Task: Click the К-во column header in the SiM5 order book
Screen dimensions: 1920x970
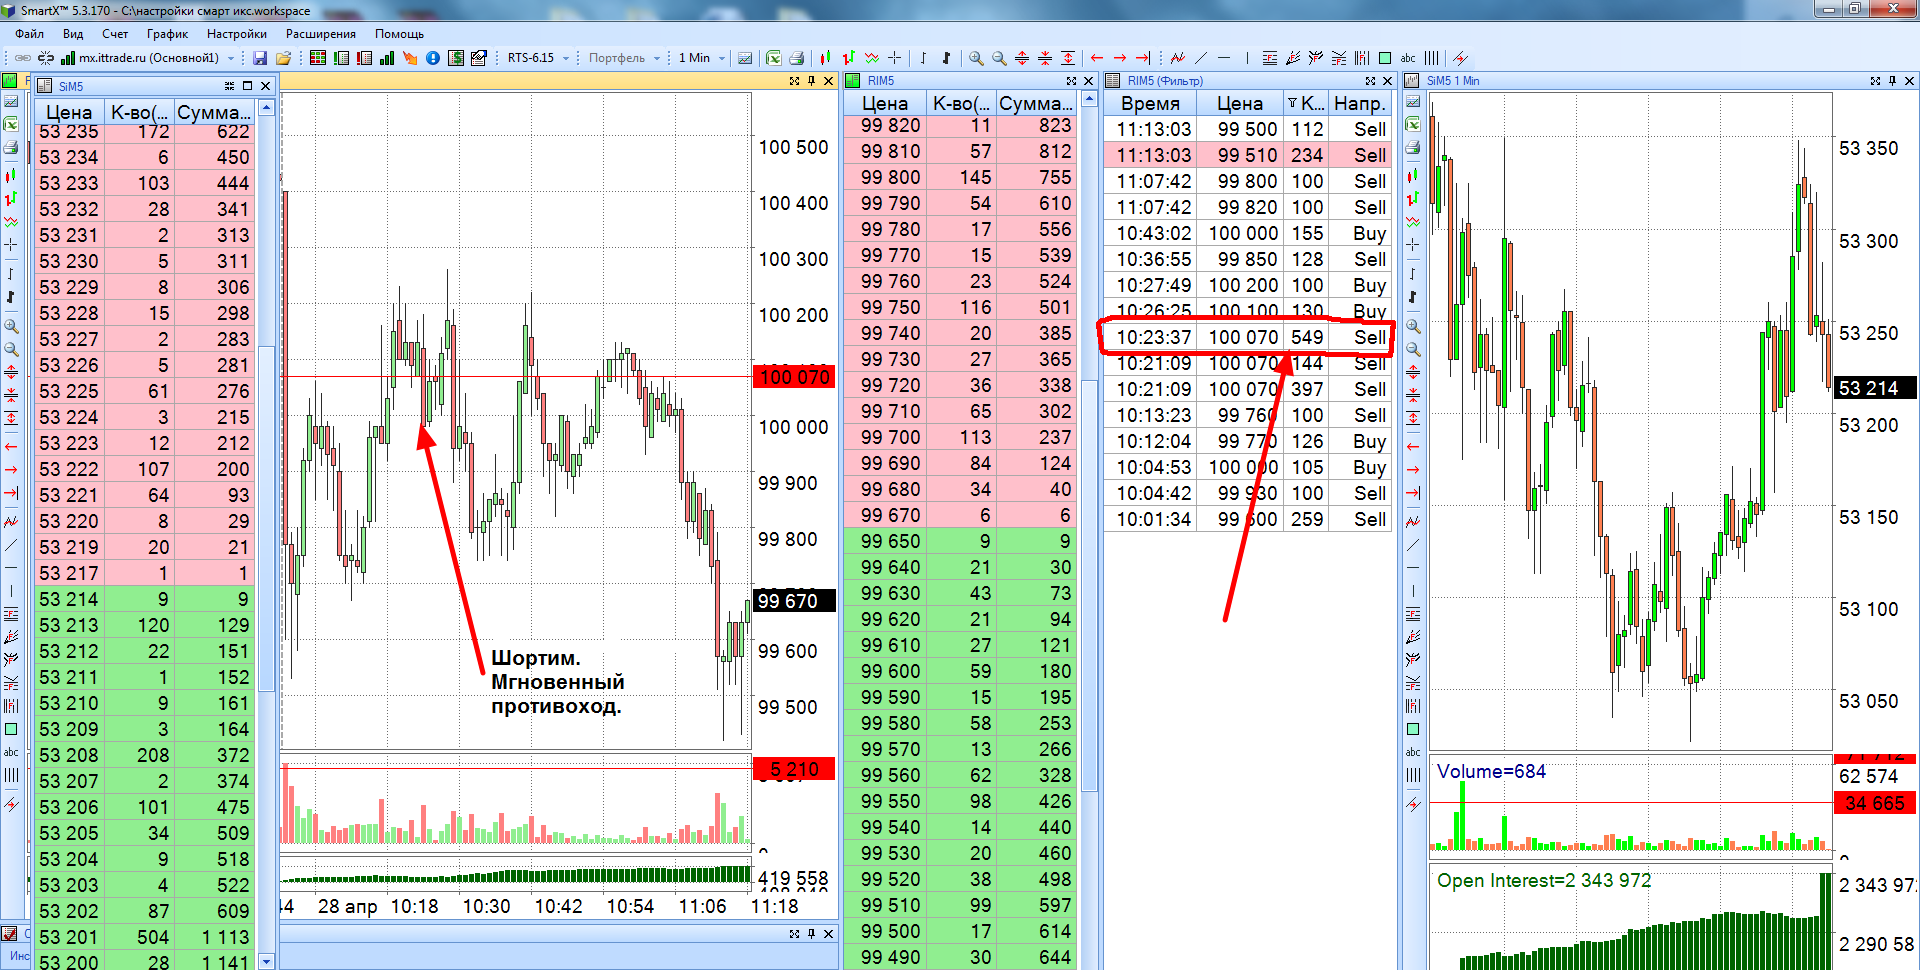Action: [139, 112]
